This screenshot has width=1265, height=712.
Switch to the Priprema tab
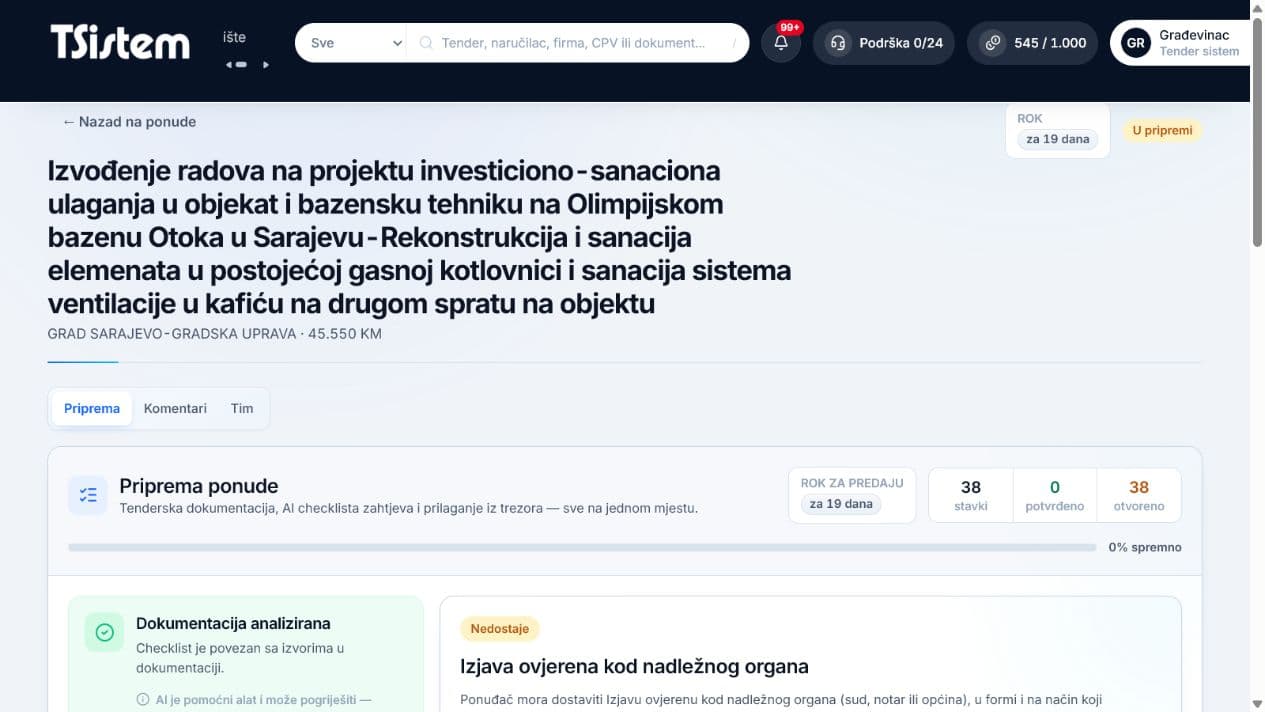pyautogui.click(x=92, y=408)
